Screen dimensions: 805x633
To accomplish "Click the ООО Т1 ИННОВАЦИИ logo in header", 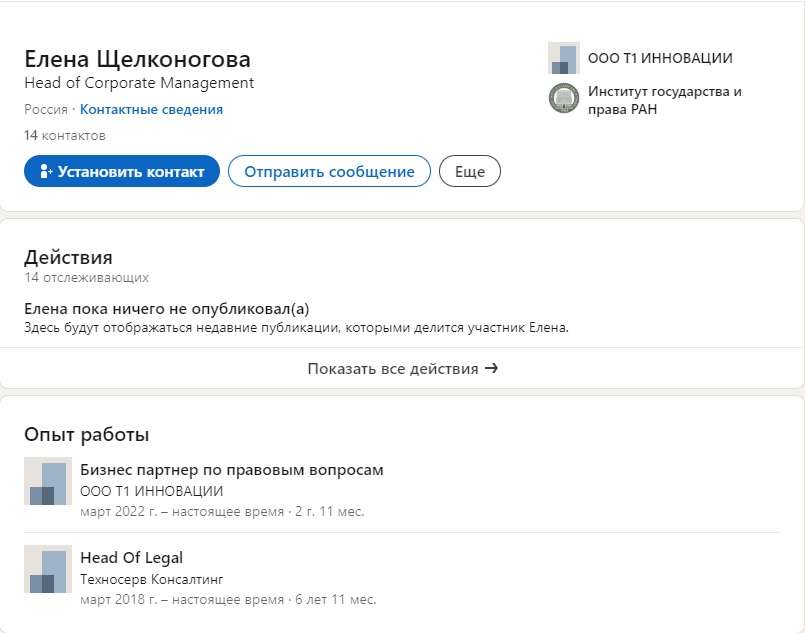I will tap(564, 58).
